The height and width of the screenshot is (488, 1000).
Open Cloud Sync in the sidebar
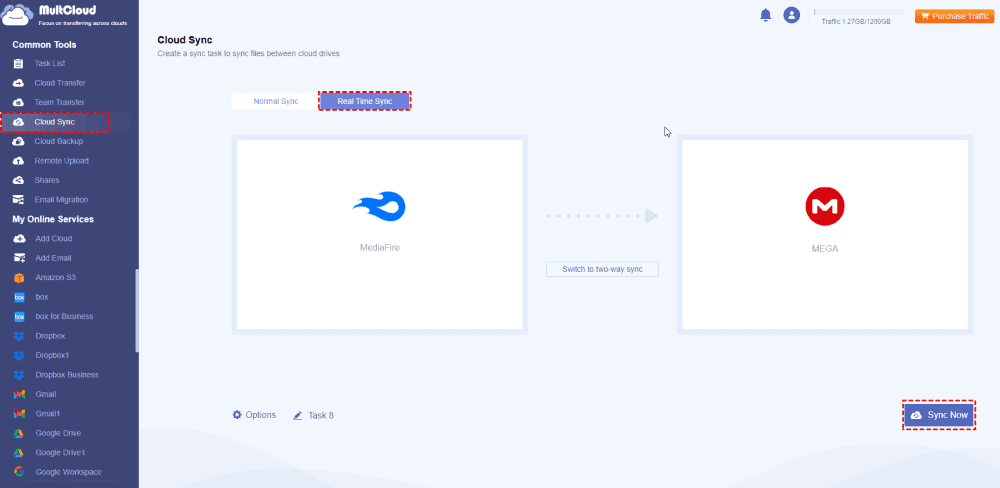coord(55,122)
